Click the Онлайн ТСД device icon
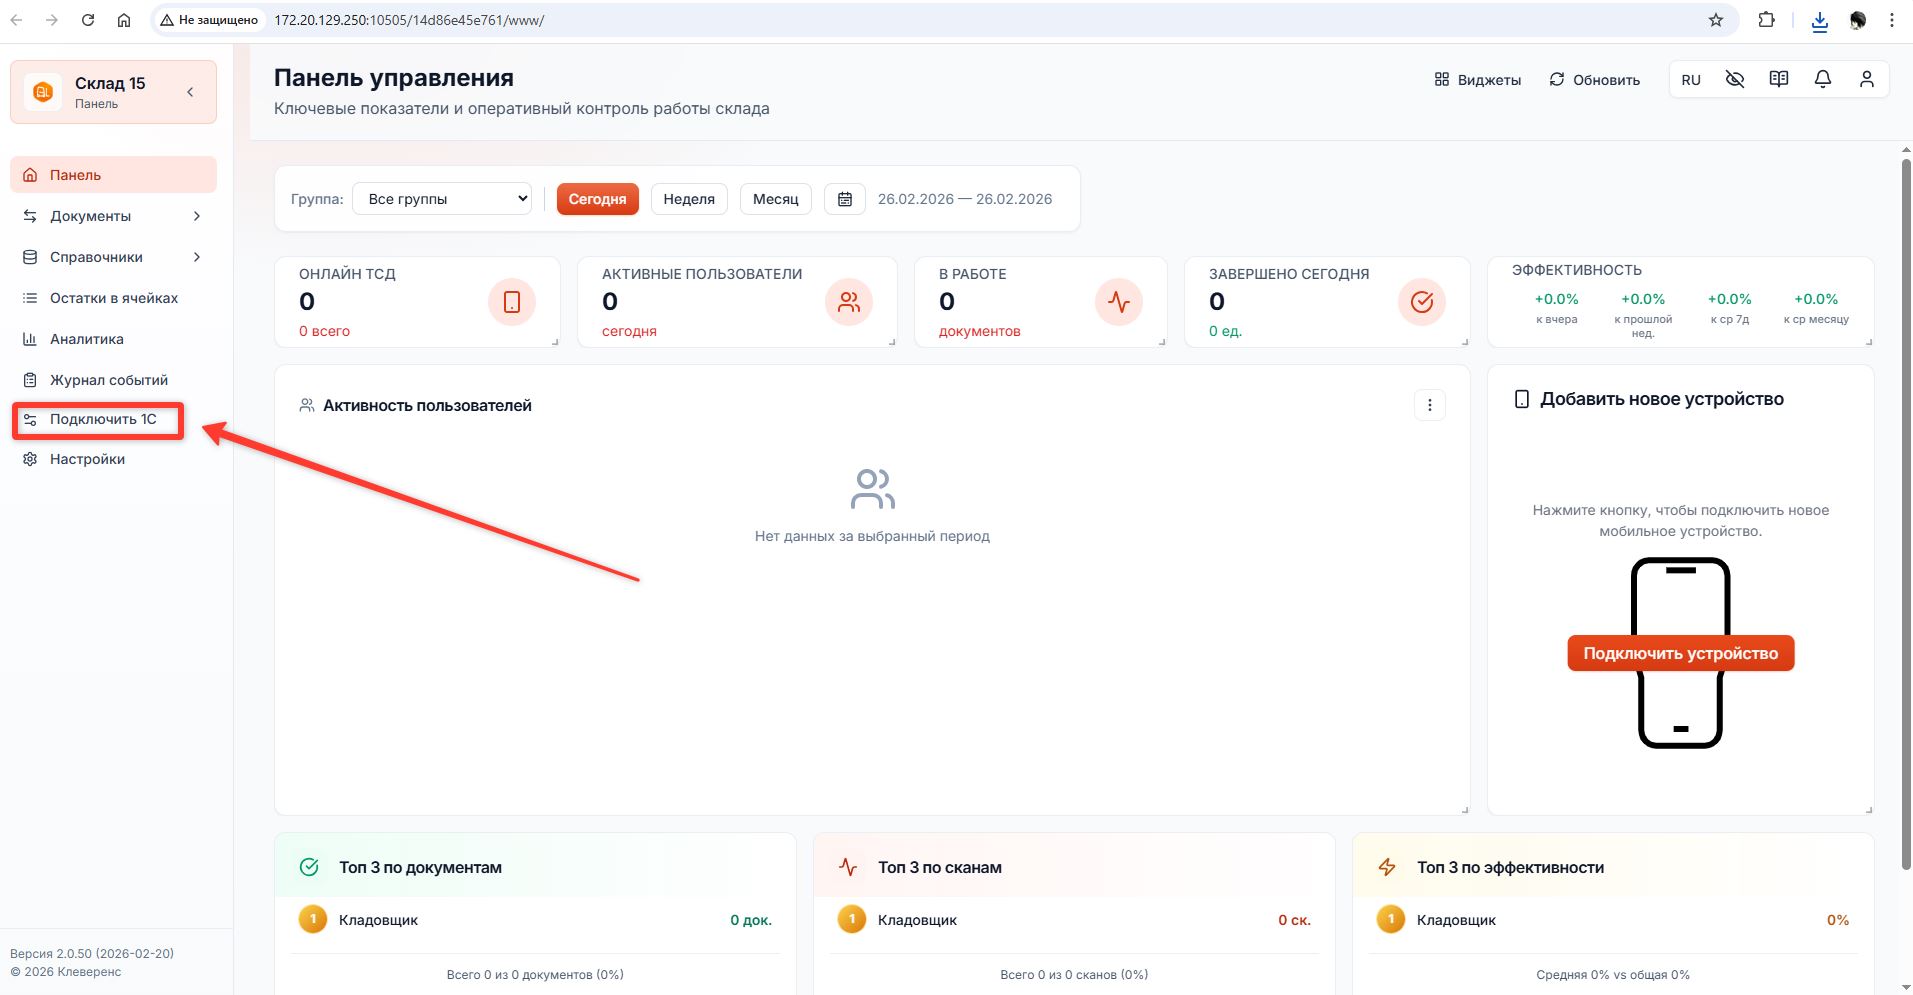Screen dimensions: 1913x995 point(512,302)
